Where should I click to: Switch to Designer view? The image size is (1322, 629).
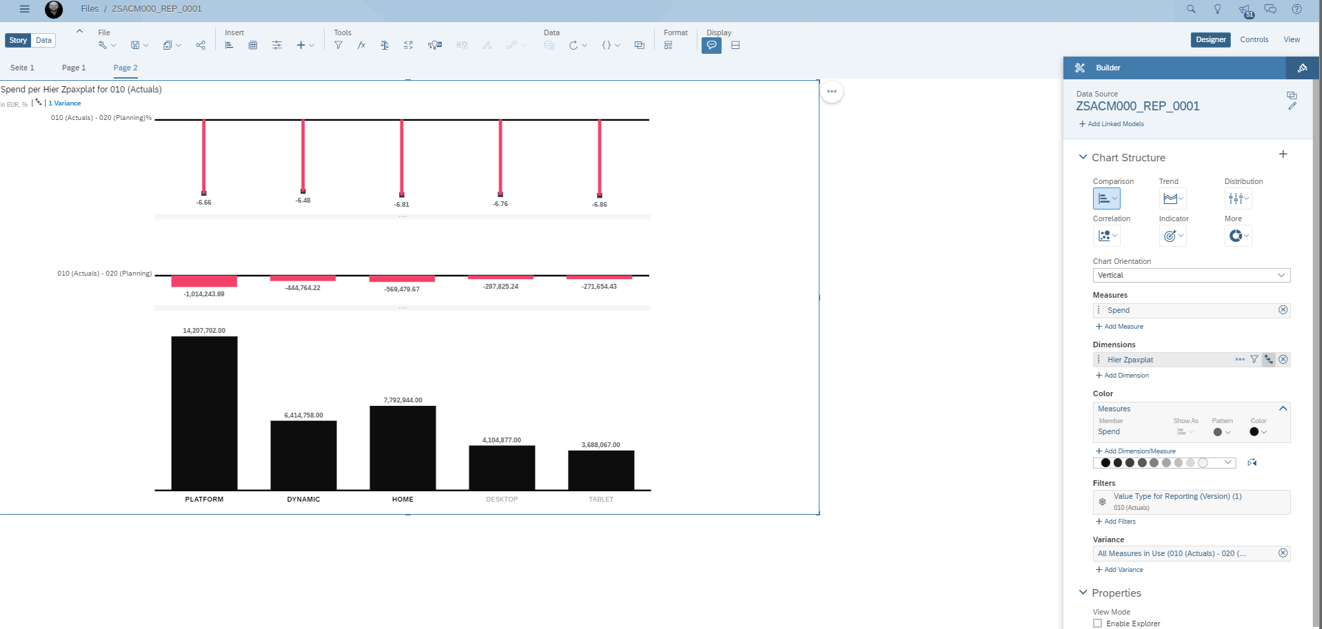(x=1210, y=40)
